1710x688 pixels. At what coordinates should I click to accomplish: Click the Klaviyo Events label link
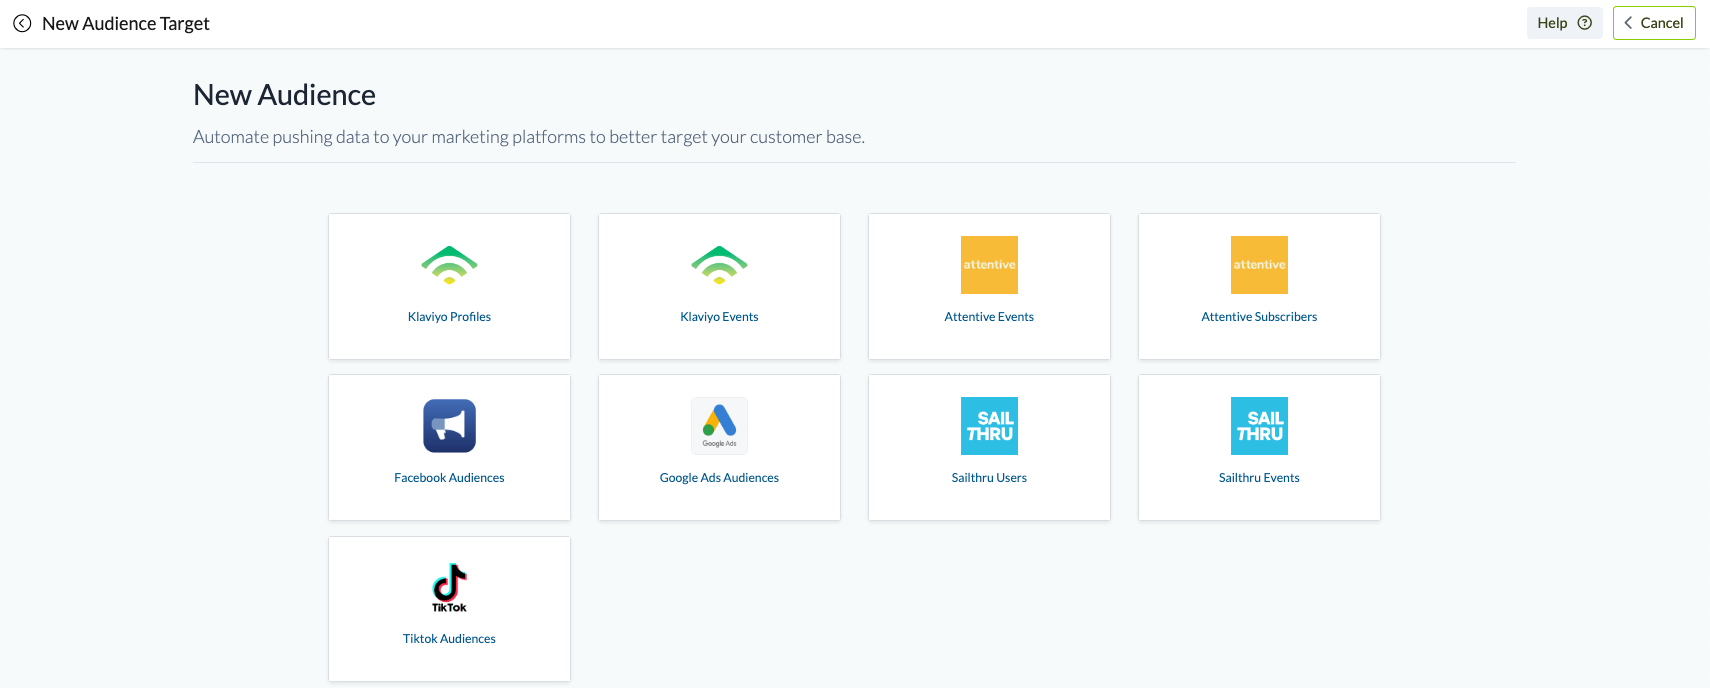point(719,317)
